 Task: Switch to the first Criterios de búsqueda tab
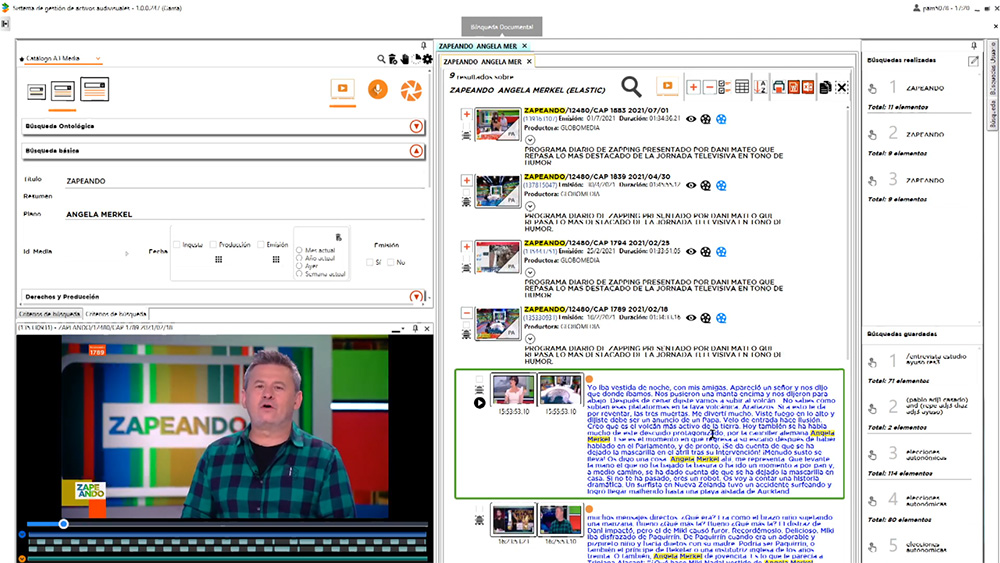pyautogui.click(x=49, y=314)
